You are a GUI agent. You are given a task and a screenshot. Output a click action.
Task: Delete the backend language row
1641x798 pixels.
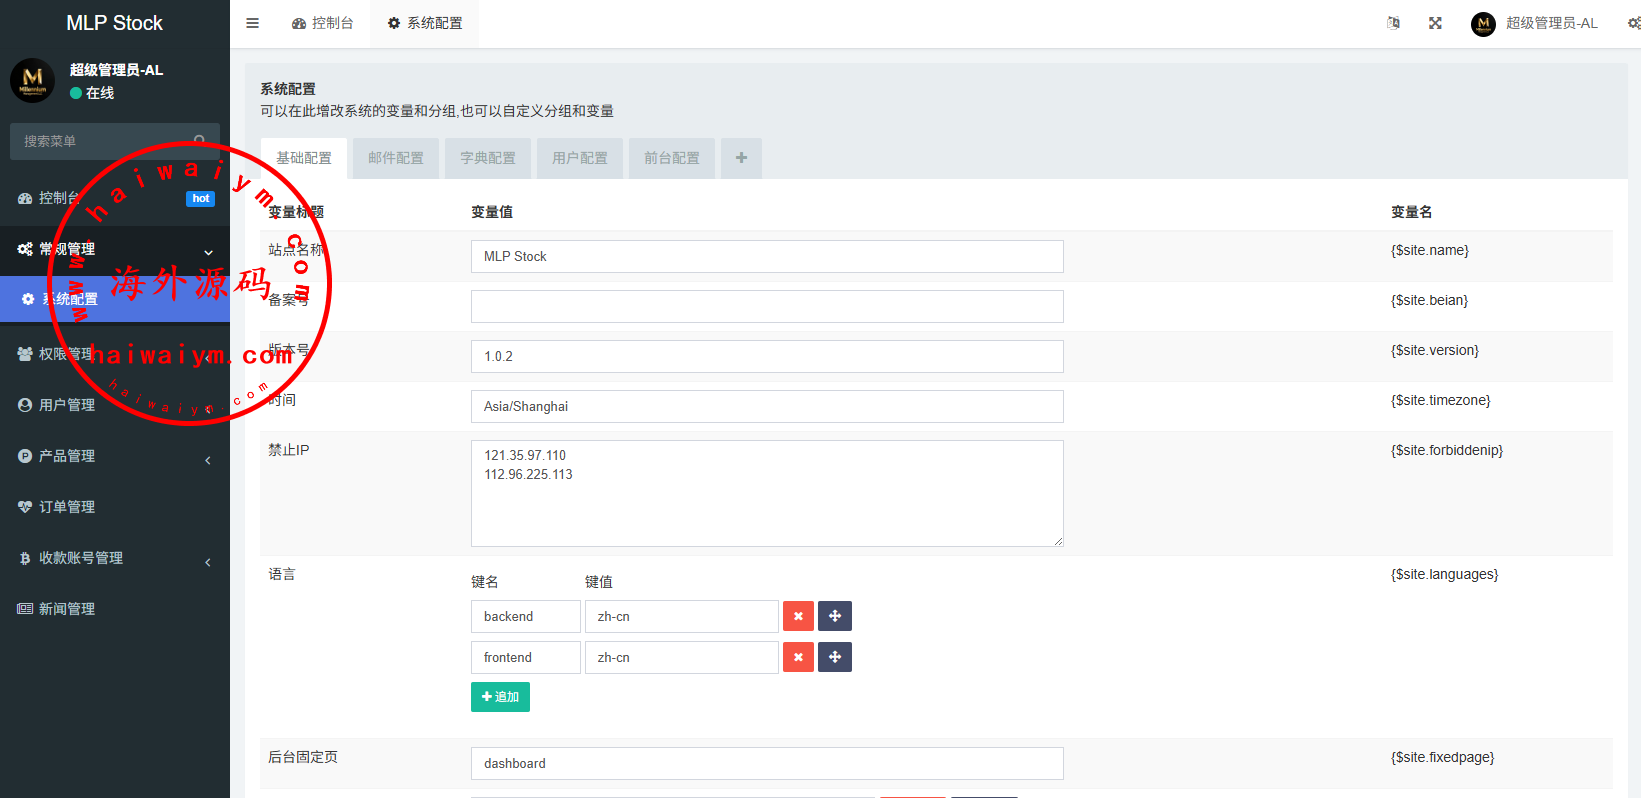(x=798, y=616)
